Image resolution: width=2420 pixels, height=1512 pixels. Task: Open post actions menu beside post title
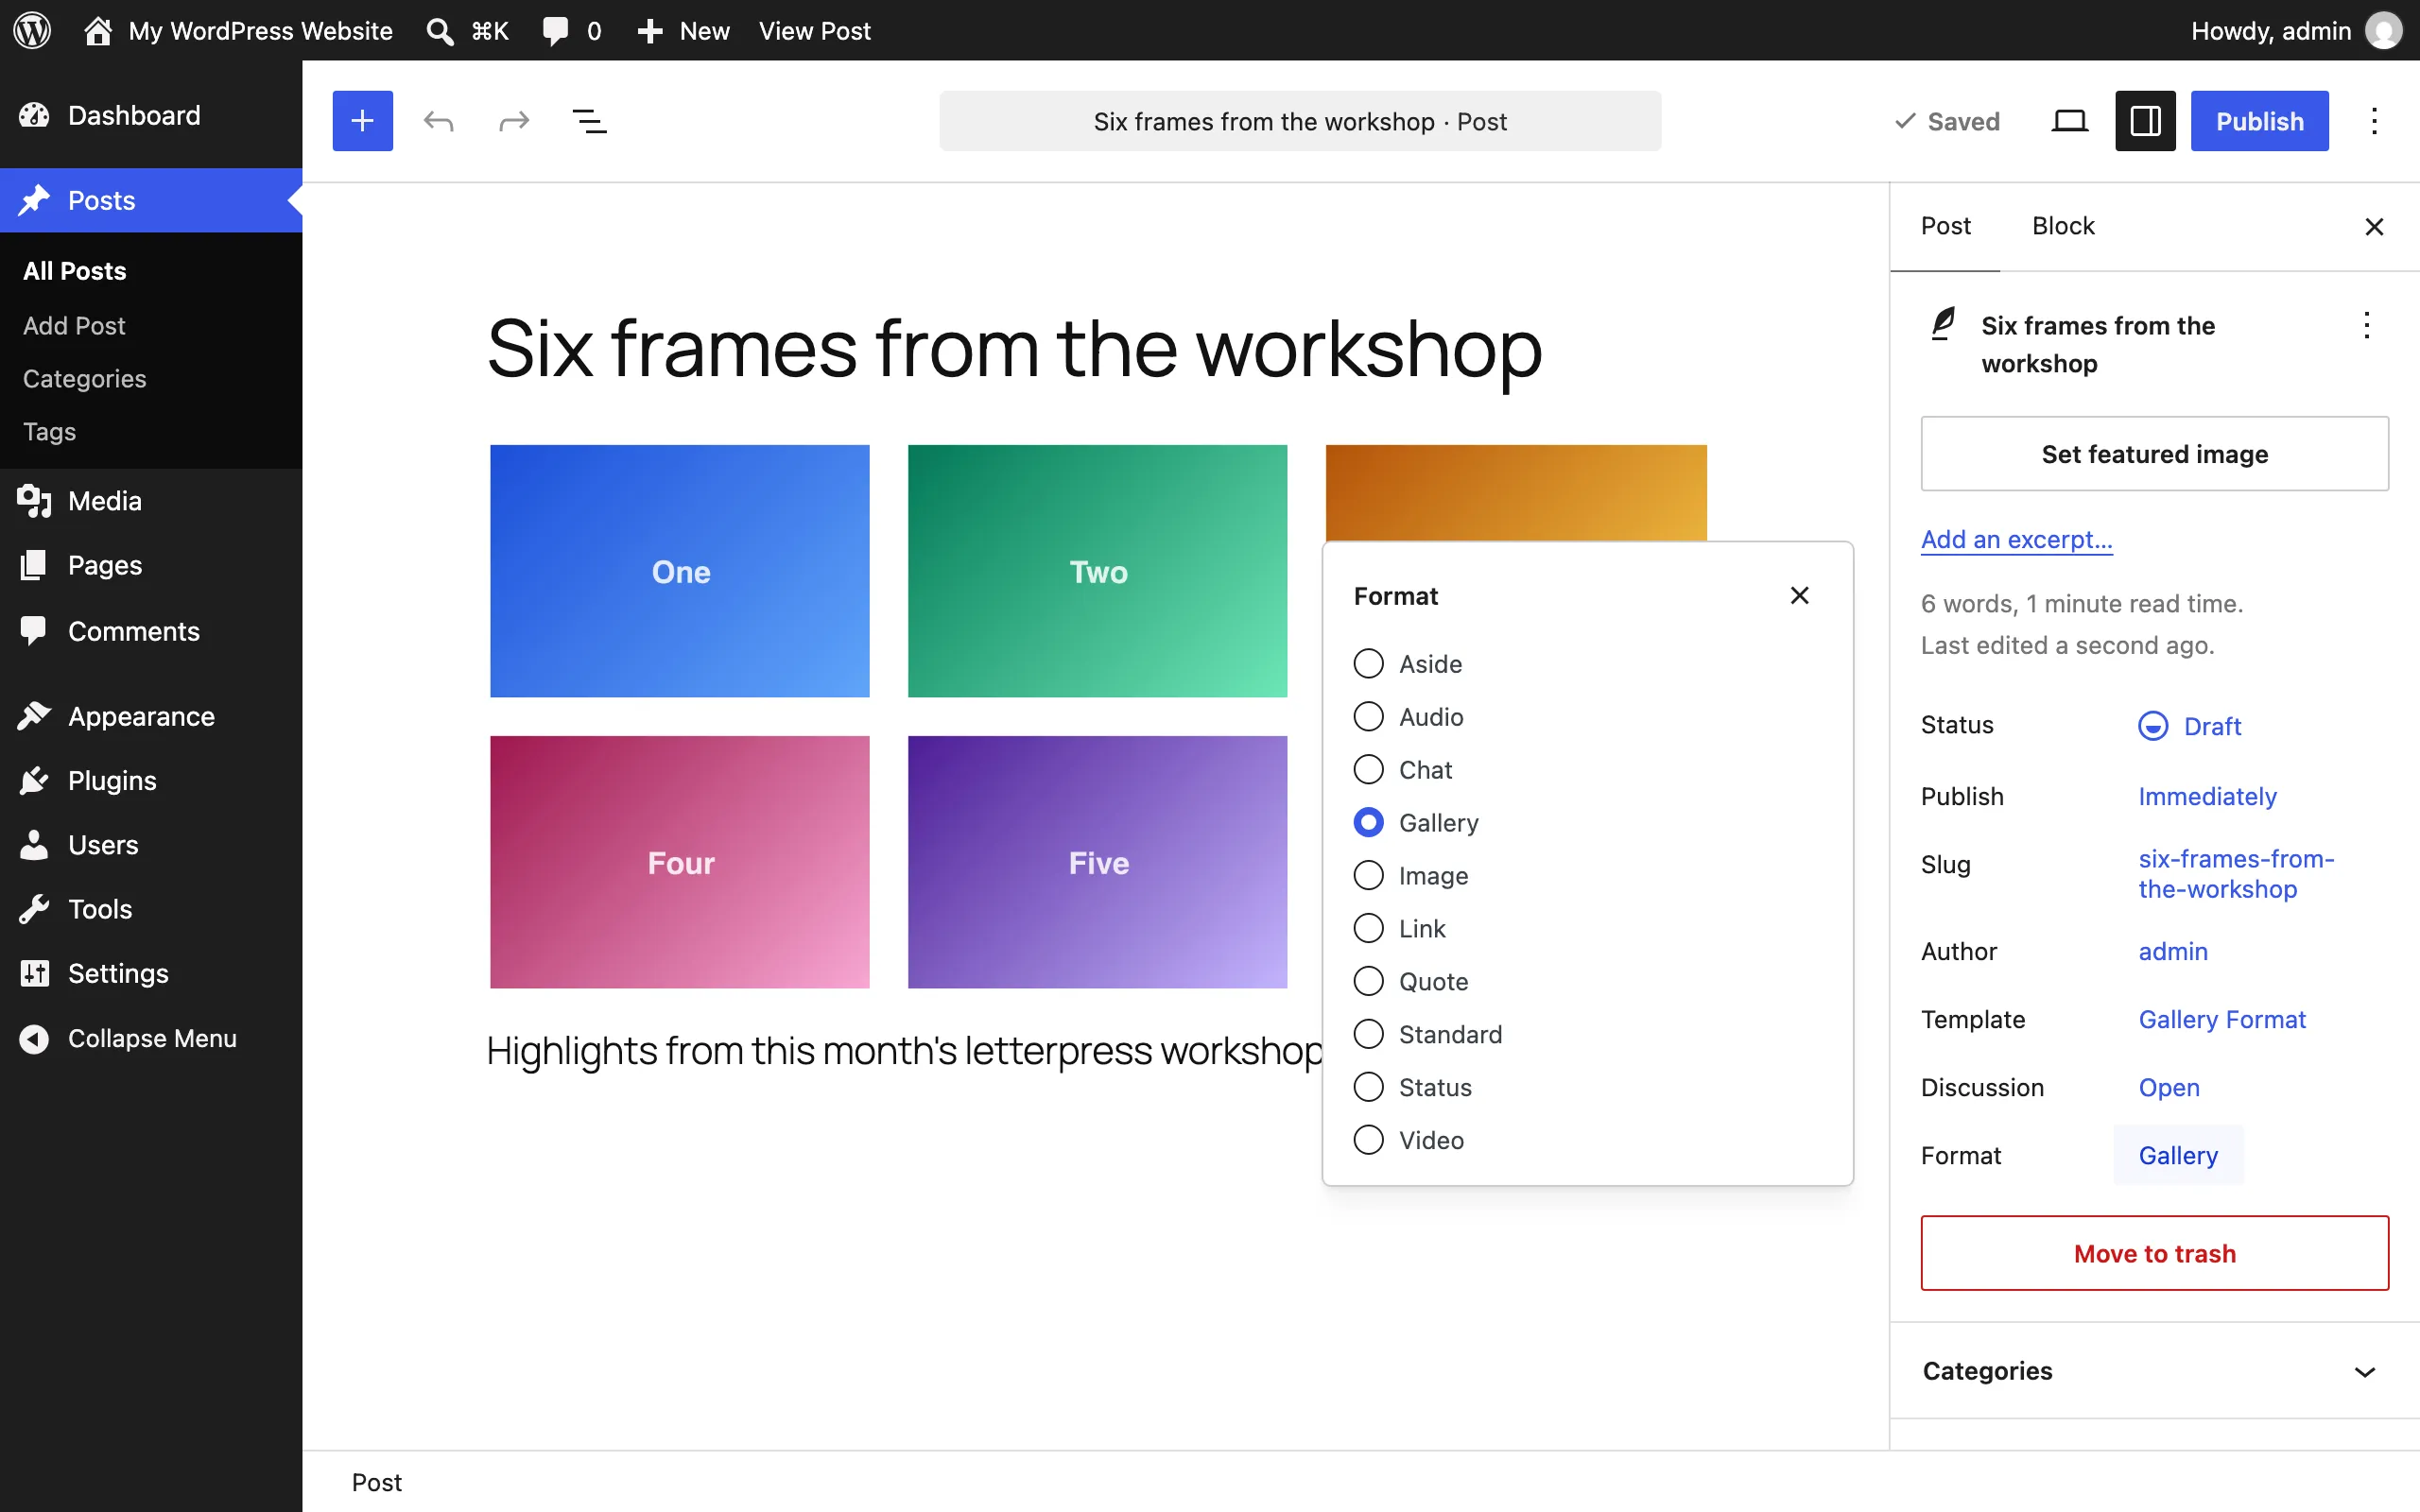[2366, 326]
